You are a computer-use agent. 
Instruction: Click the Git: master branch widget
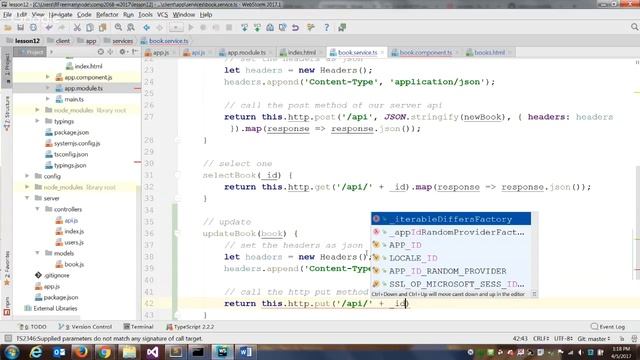(594, 339)
